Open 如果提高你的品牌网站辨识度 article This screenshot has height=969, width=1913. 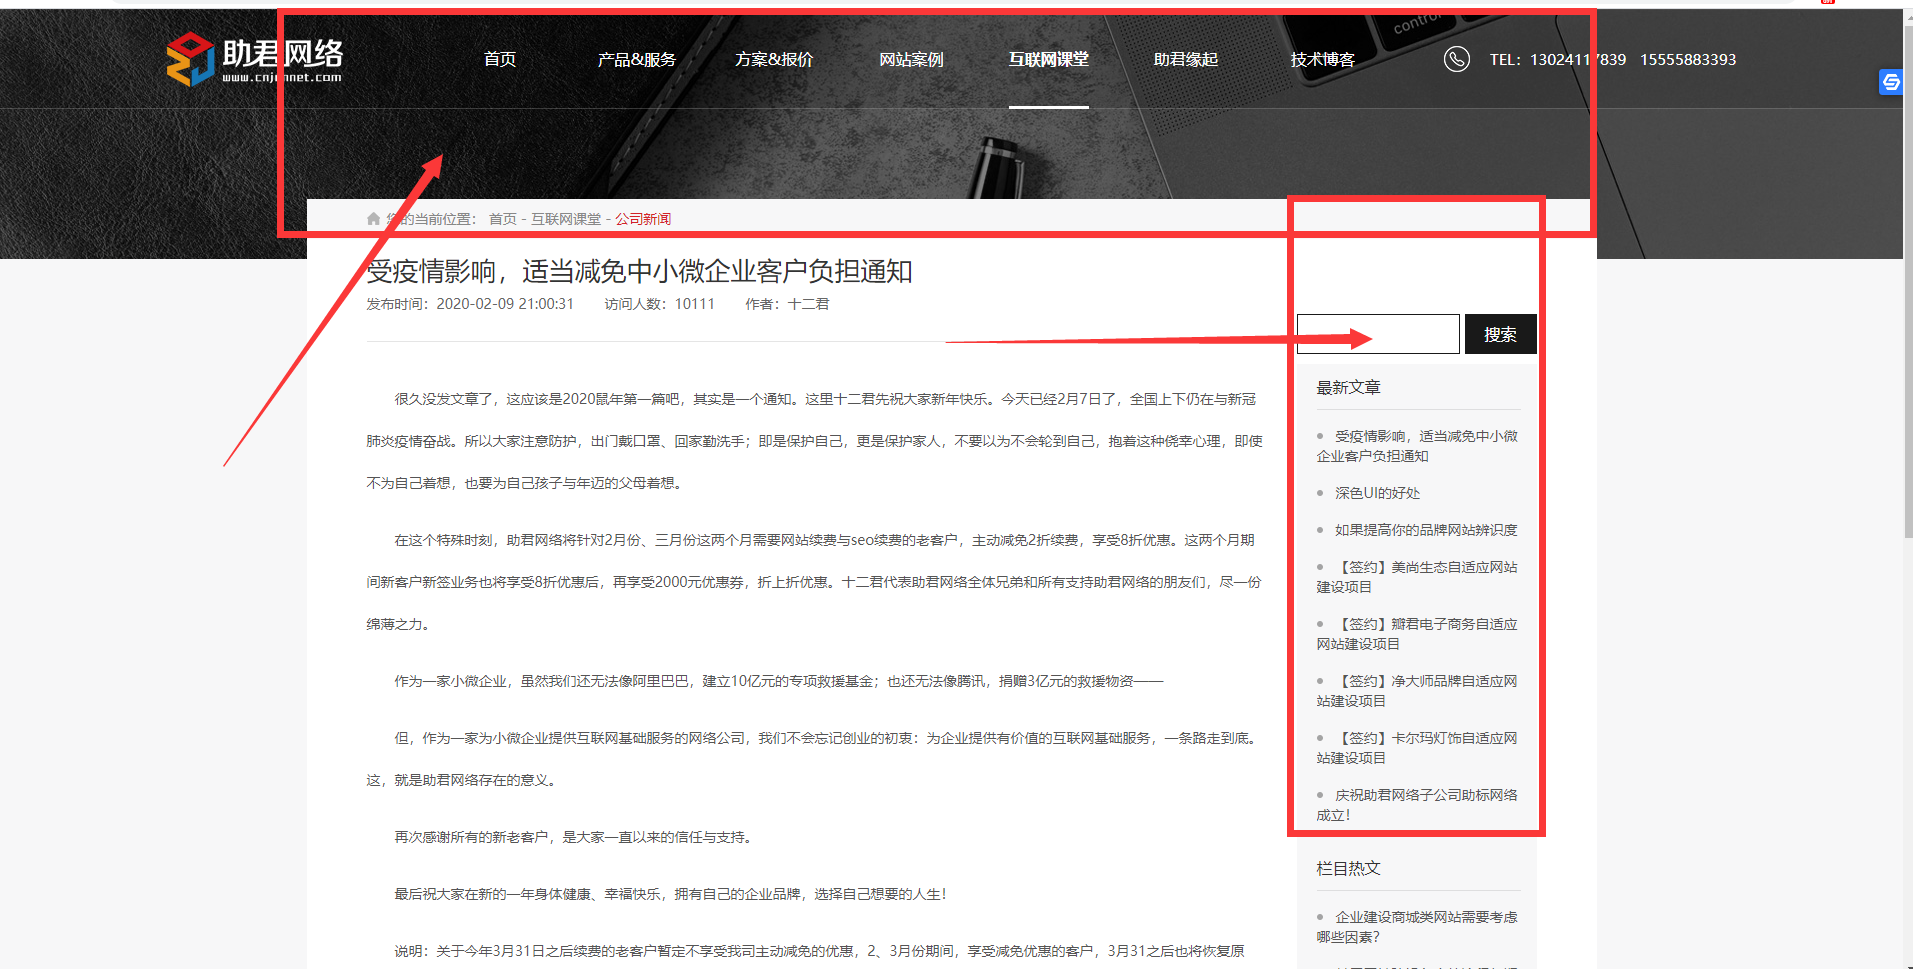tap(1425, 530)
